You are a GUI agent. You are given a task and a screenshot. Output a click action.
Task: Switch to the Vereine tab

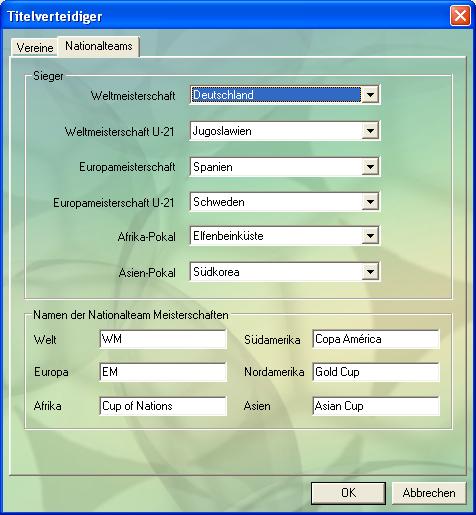35,48
